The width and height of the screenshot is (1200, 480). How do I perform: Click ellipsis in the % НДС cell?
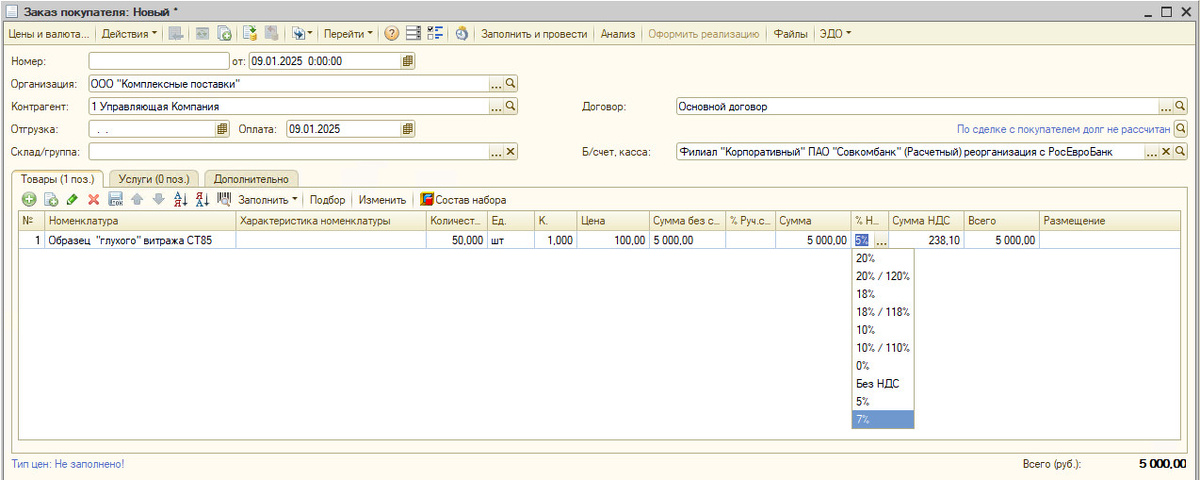(880, 241)
